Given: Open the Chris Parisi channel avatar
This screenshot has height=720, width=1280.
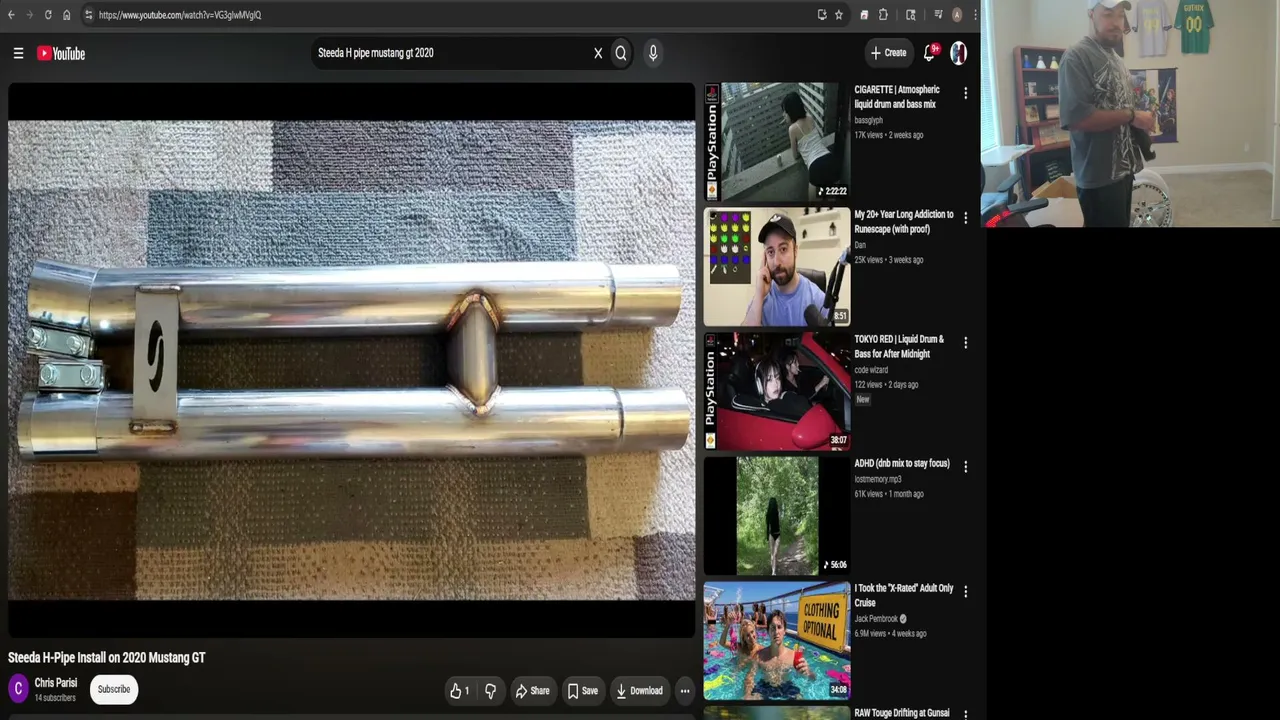Looking at the screenshot, I should pos(18,689).
